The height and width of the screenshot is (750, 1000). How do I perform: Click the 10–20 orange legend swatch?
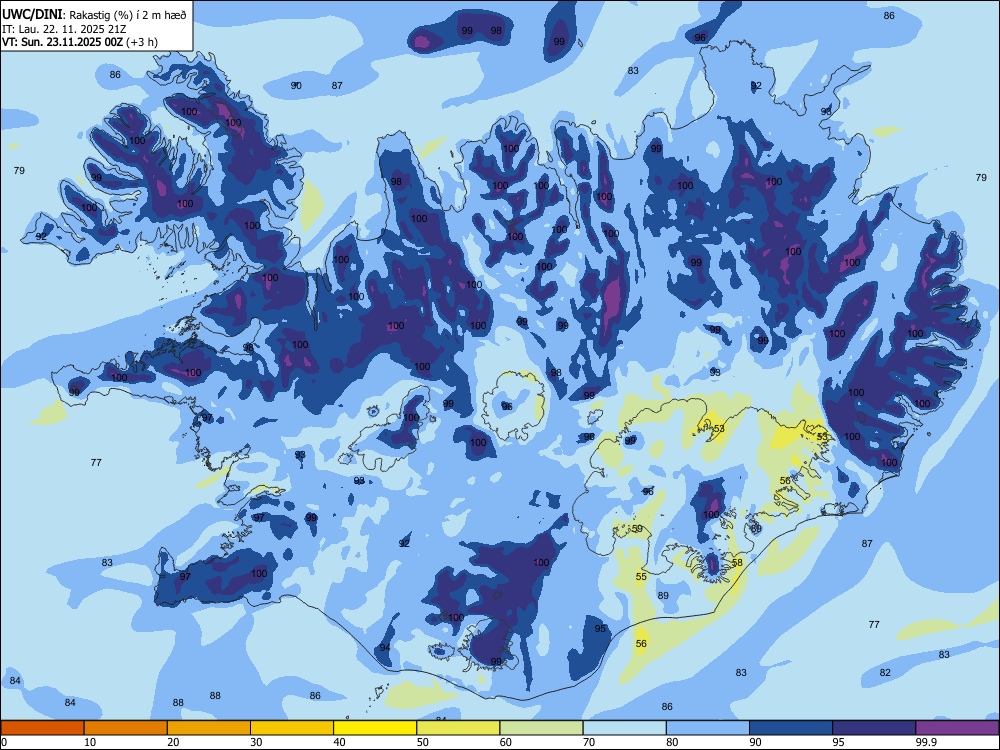tap(126, 728)
